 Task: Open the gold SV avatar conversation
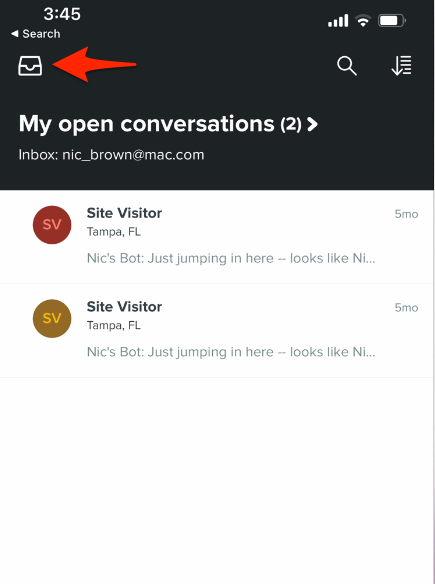217,330
